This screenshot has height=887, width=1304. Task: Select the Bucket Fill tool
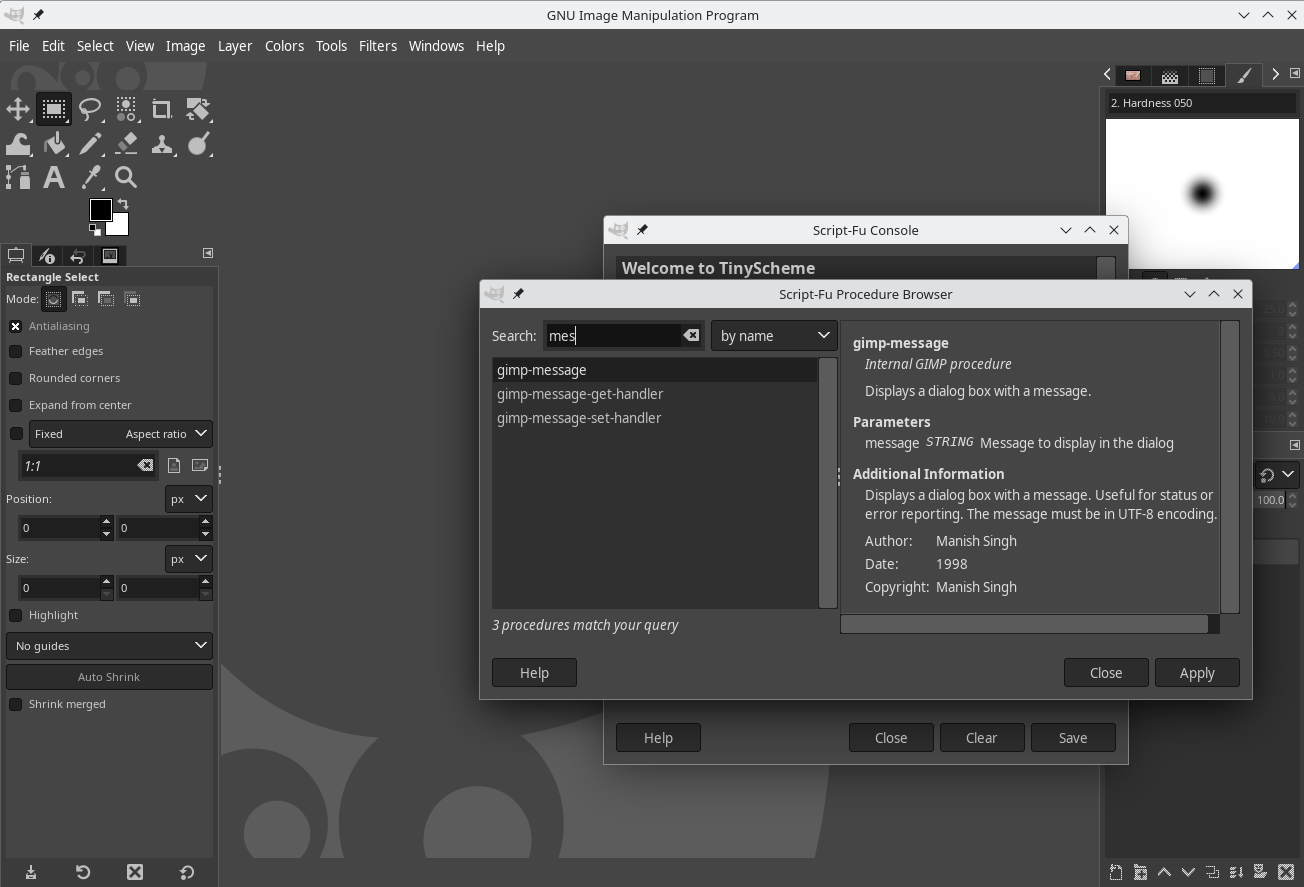54,144
